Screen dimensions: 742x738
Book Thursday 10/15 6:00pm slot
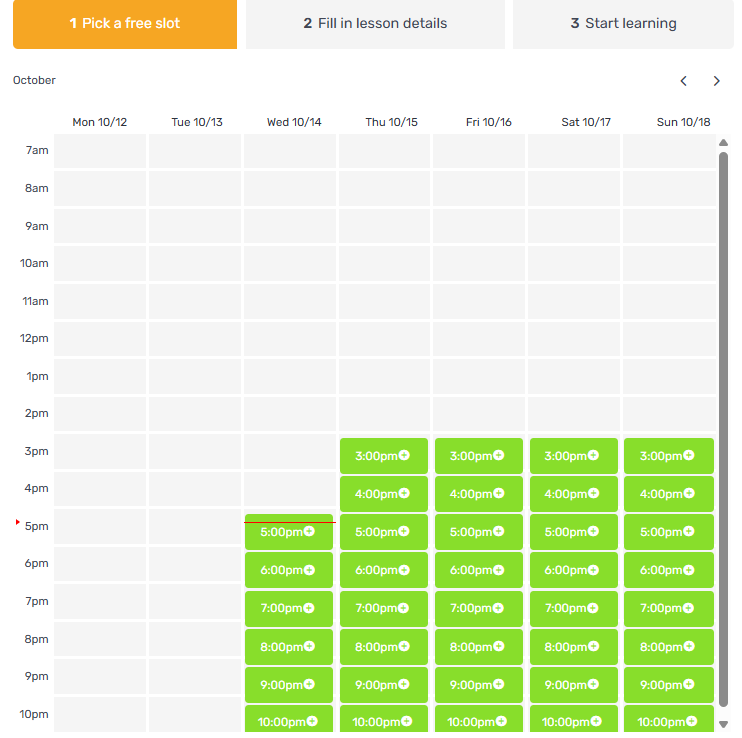pyautogui.click(x=384, y=570)
